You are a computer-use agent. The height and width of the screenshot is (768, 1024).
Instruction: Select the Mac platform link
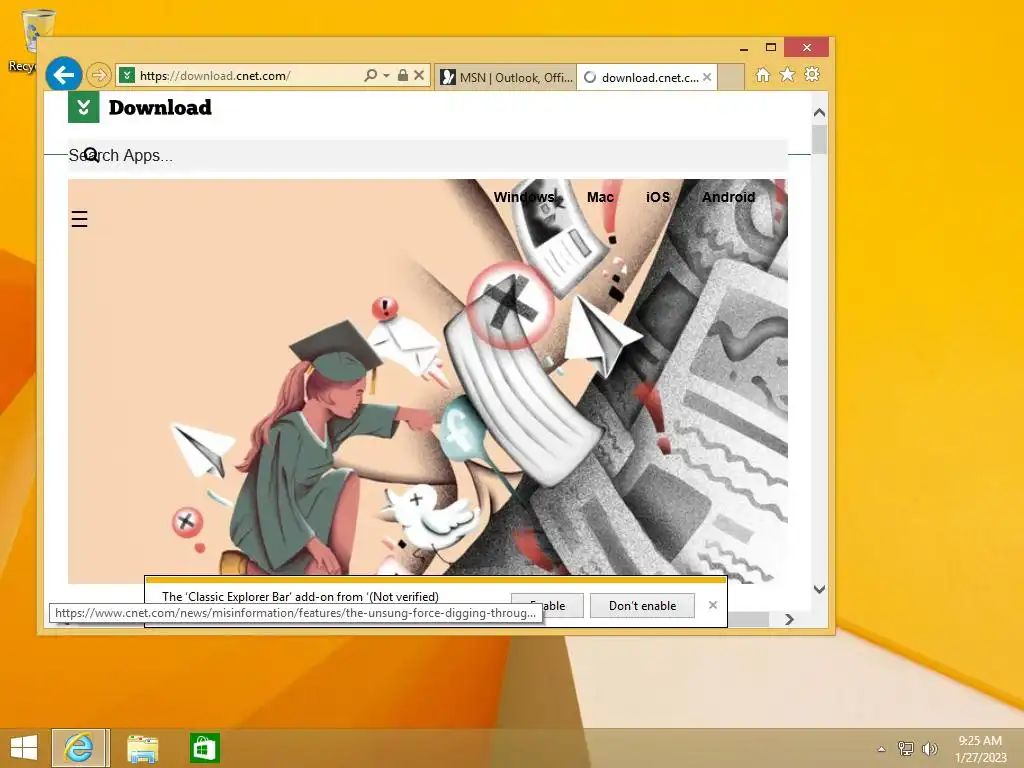coord(600,197)
